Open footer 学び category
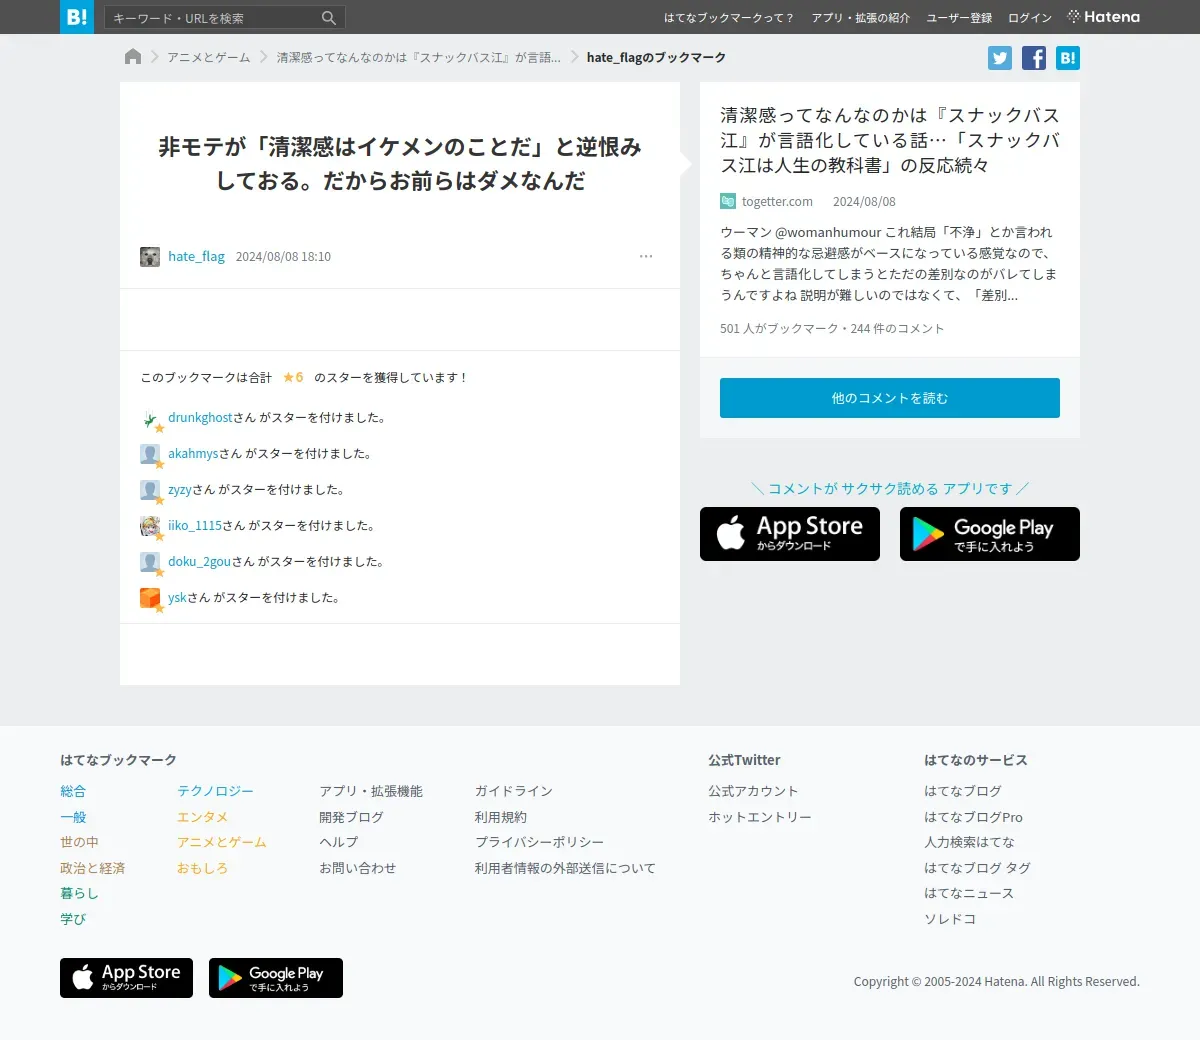This screenshot has width=1200, height=1040. pos(73,919)
